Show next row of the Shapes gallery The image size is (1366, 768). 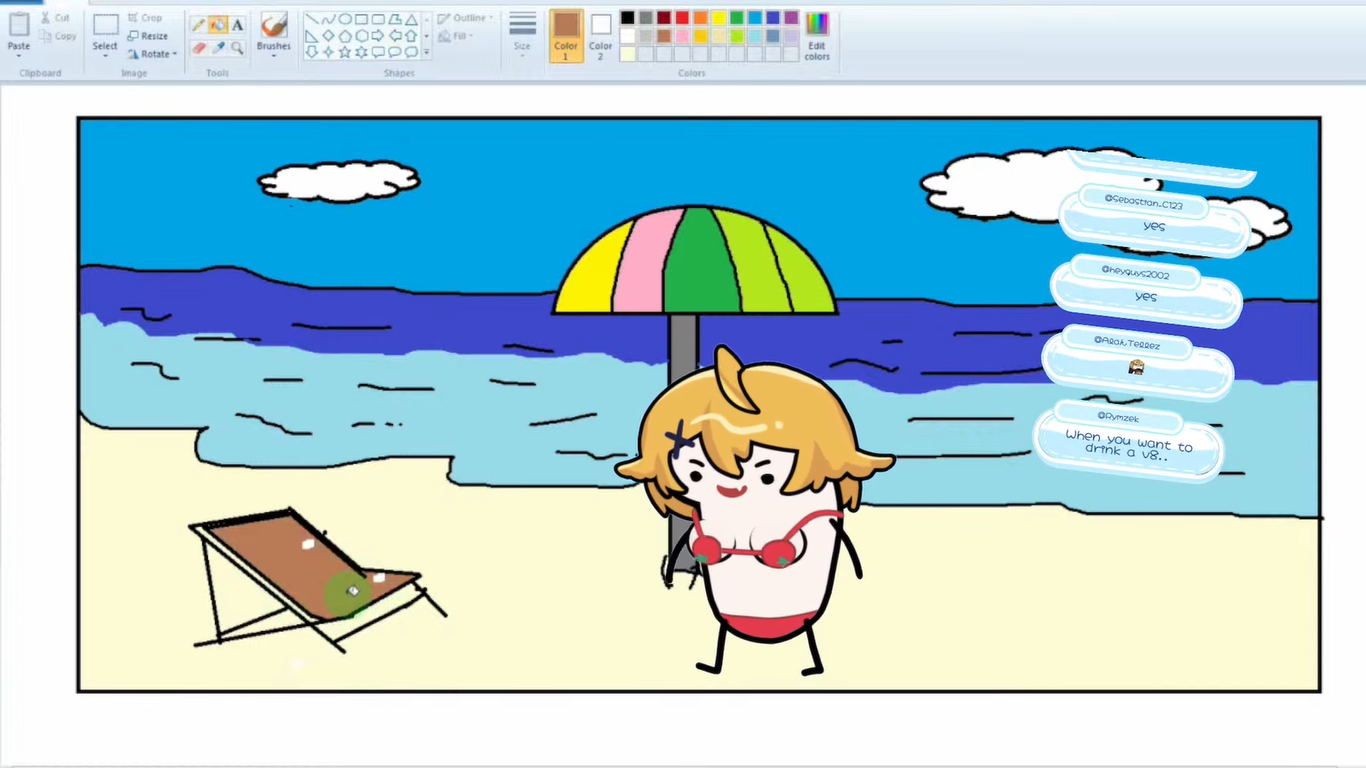(427, 36)
